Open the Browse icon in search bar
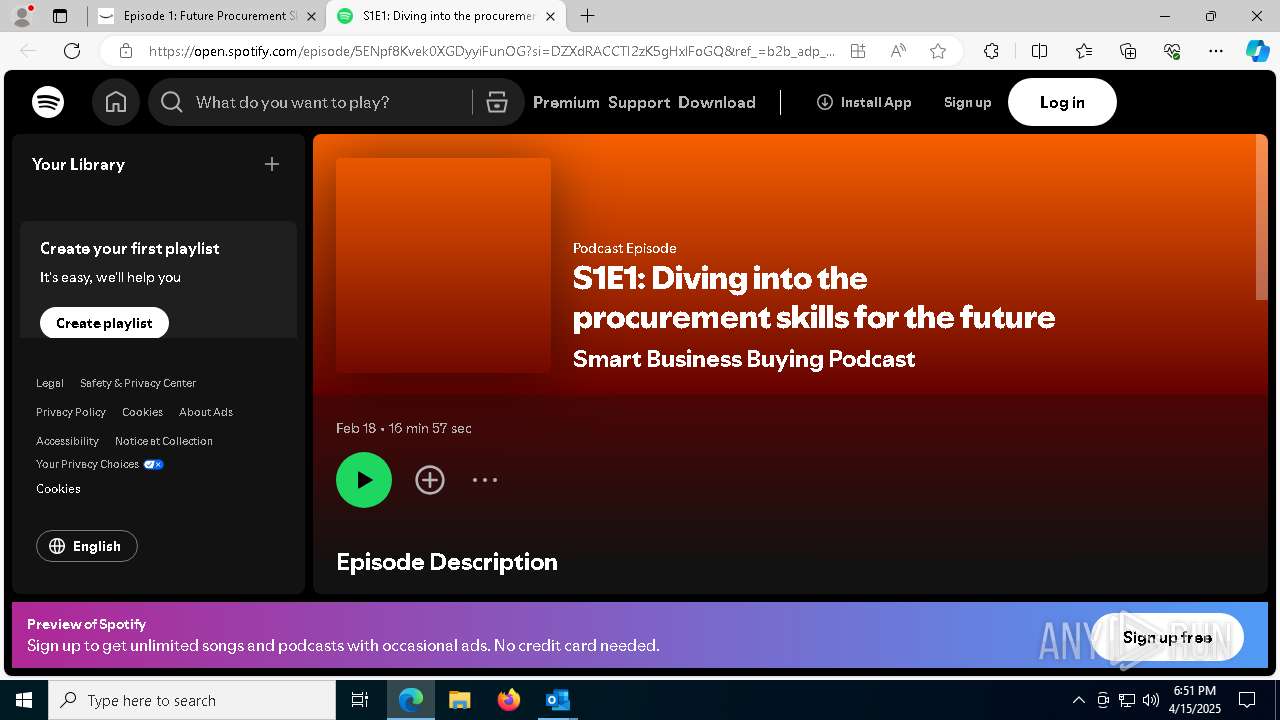Screen dimensions: 1280x720 coord(497,102)
